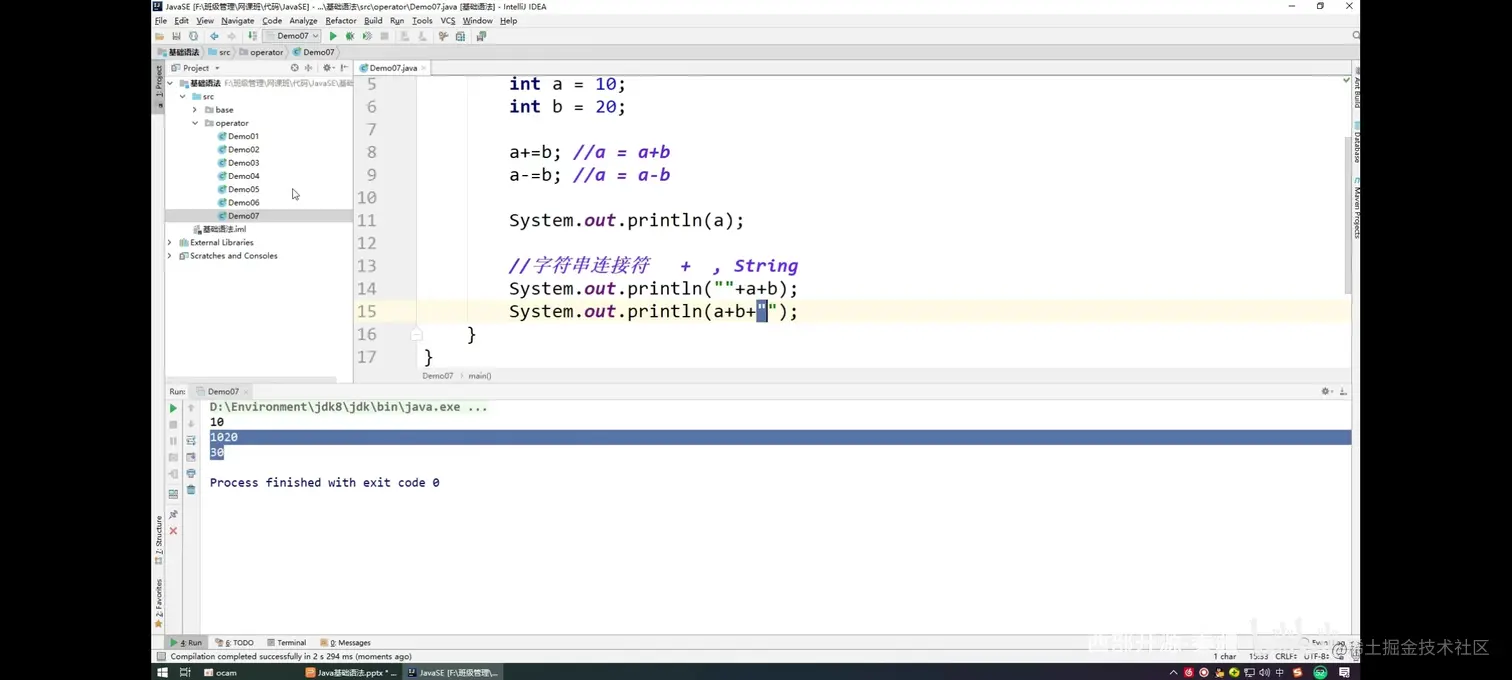Rerun the program from the Run panel
This screenshot has height=680, width=1512.
172,407
